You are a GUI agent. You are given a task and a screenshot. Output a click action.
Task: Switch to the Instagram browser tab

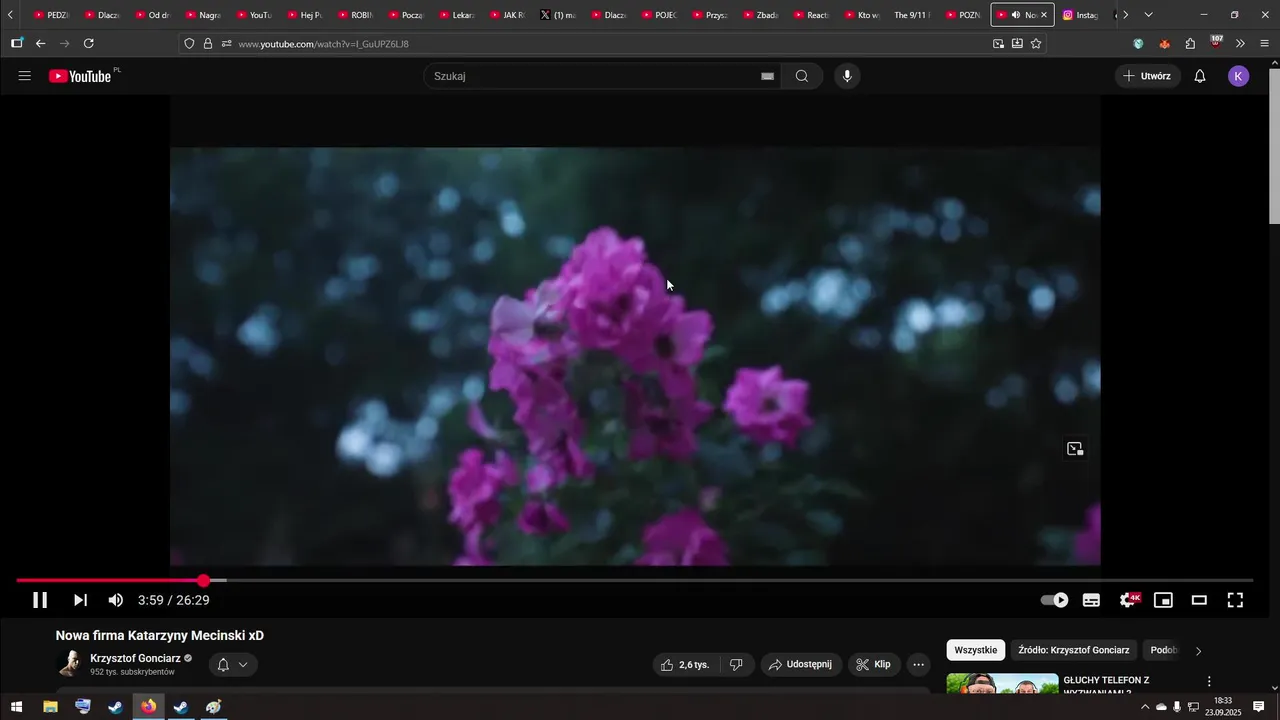[x=1081, y=15]
